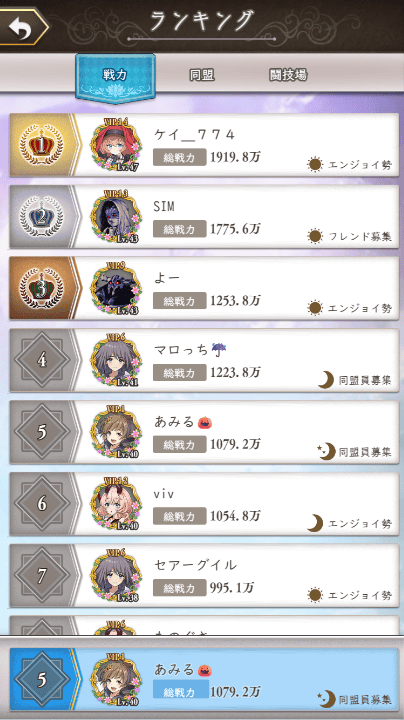Screen dimensions: 404x720
Task: Click the umbrella emoji next to マロっち
Action: [219, 349]
